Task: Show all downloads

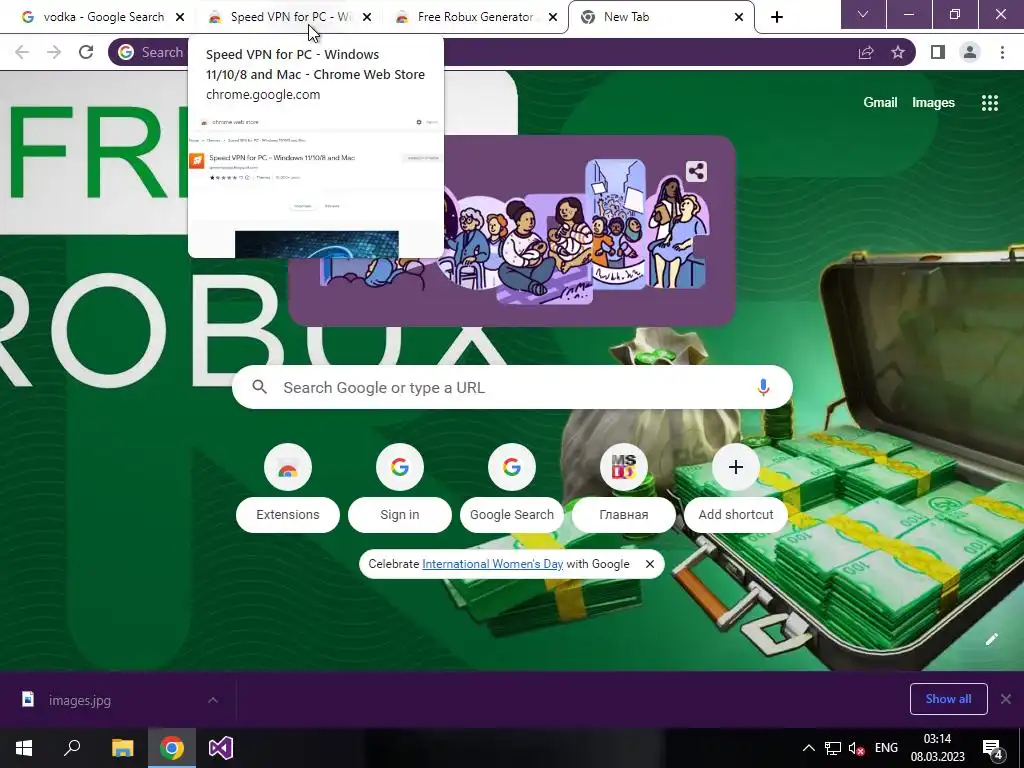Action: point(948,699)
